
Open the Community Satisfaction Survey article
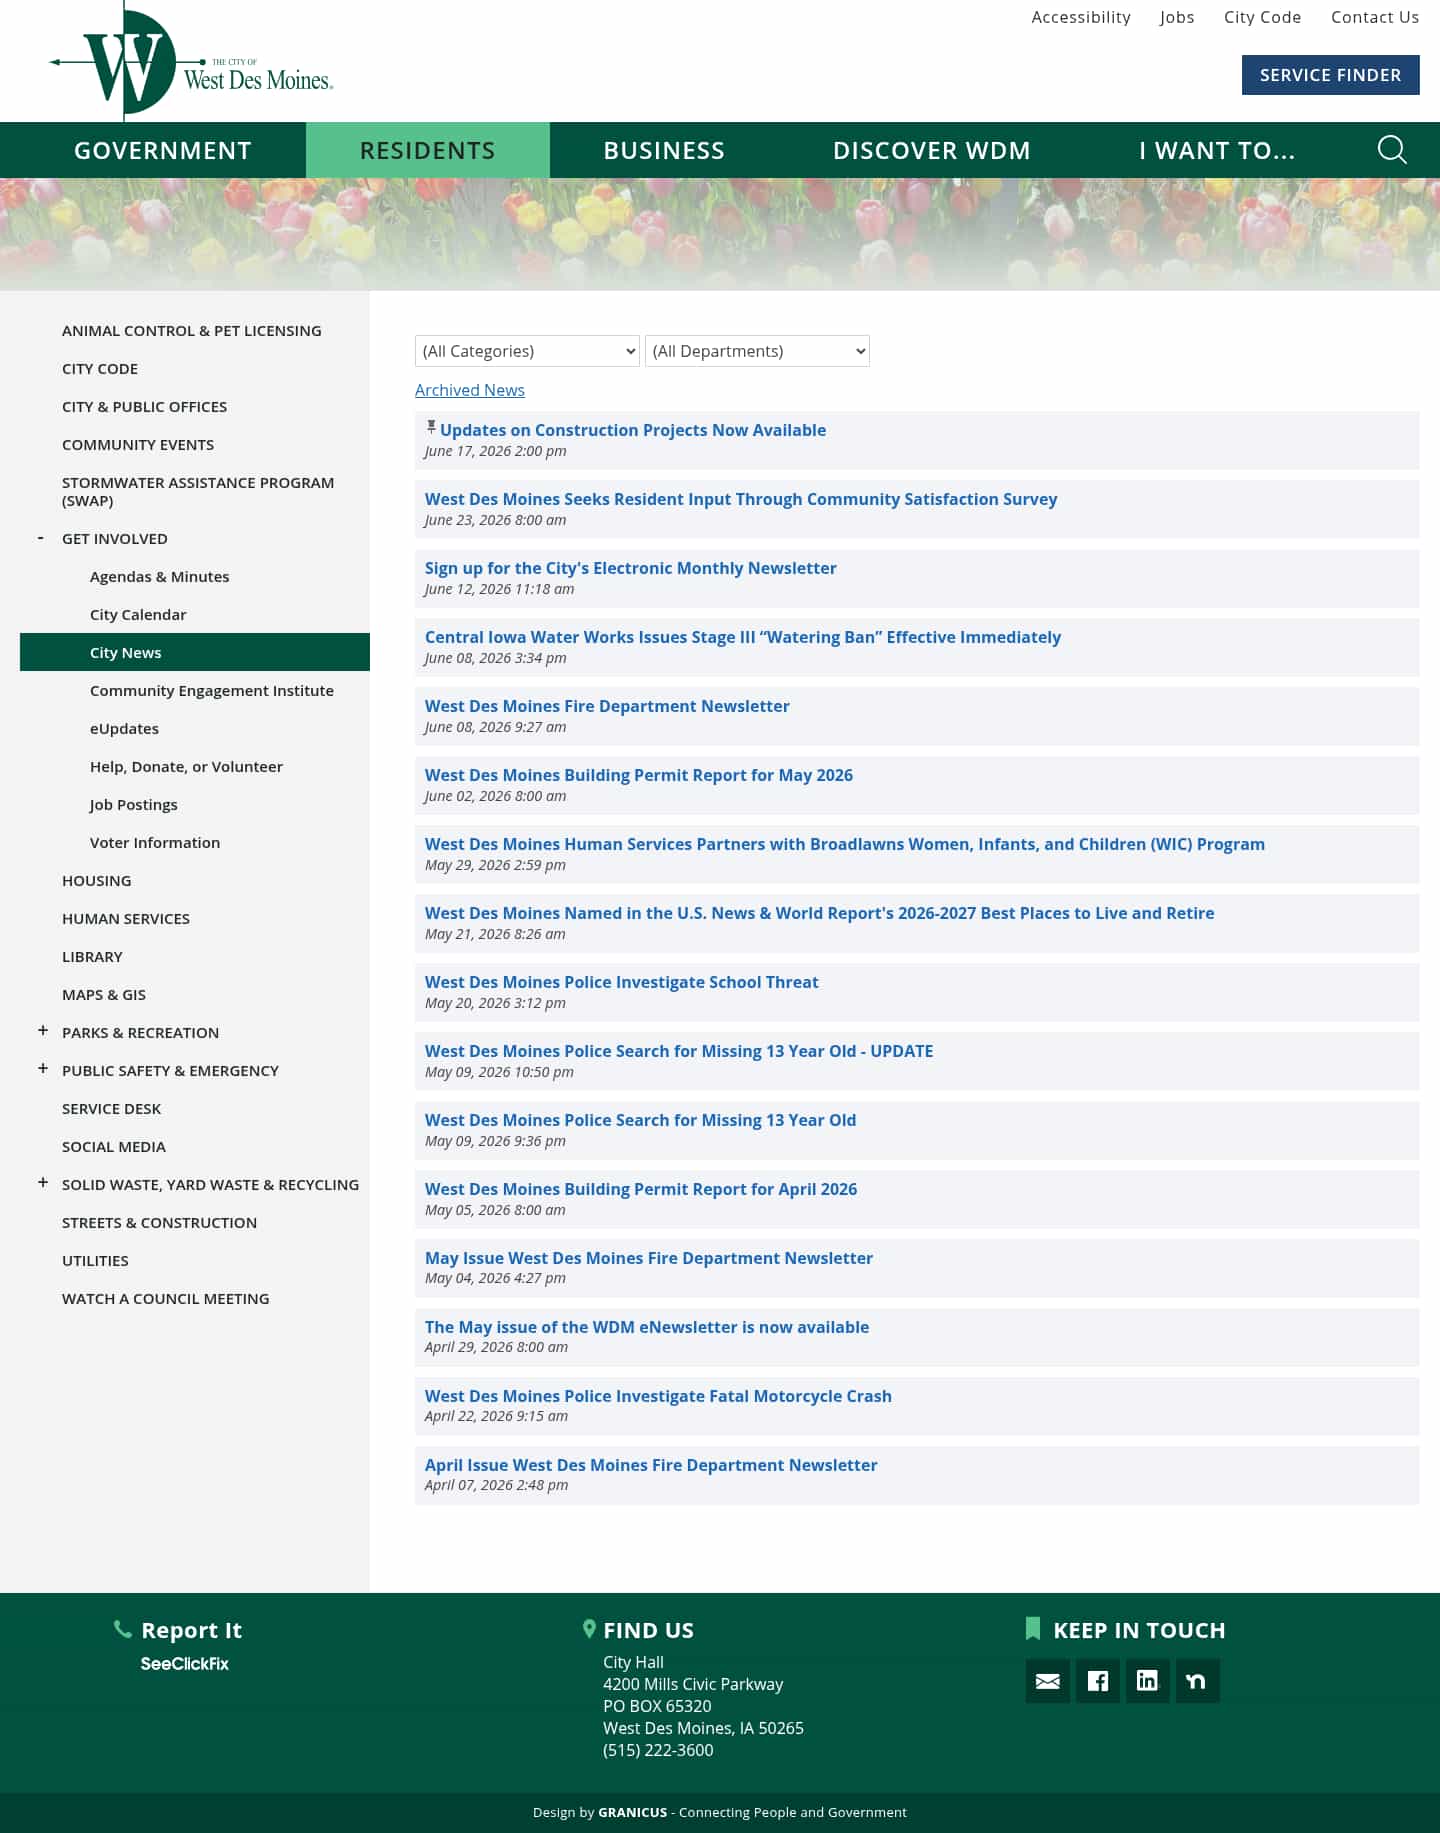(x=741, y=499)
